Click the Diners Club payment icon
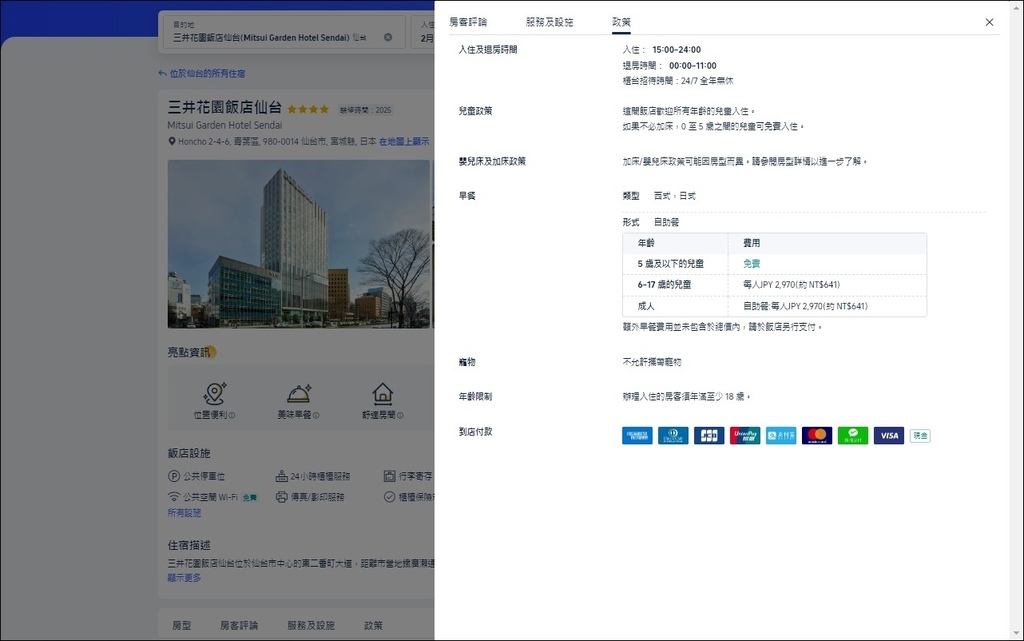The height and width of the screenshot is (641, 1024). click(673, 435)
